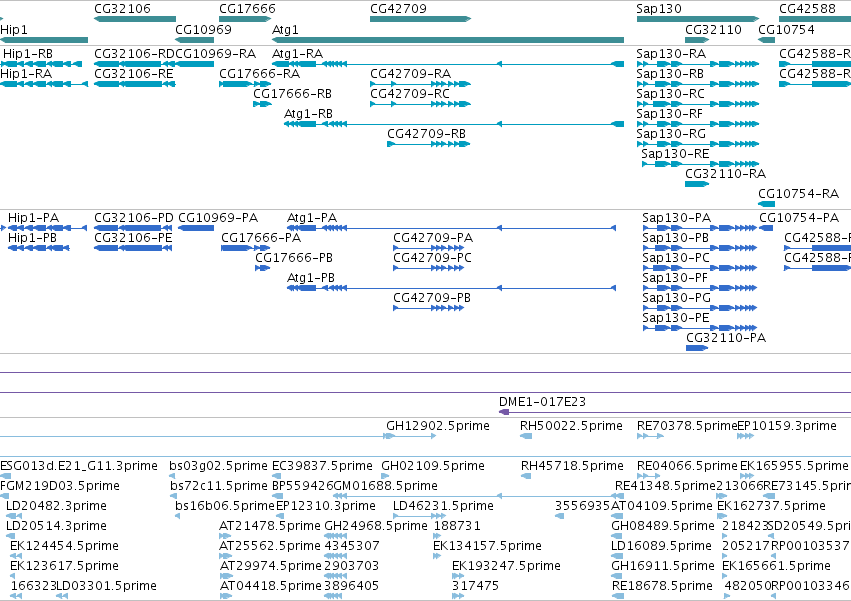Viewport: 851px width, 601px height.
Task: Click the RE18678.5prime EST label
Action: tap(662, 586)
